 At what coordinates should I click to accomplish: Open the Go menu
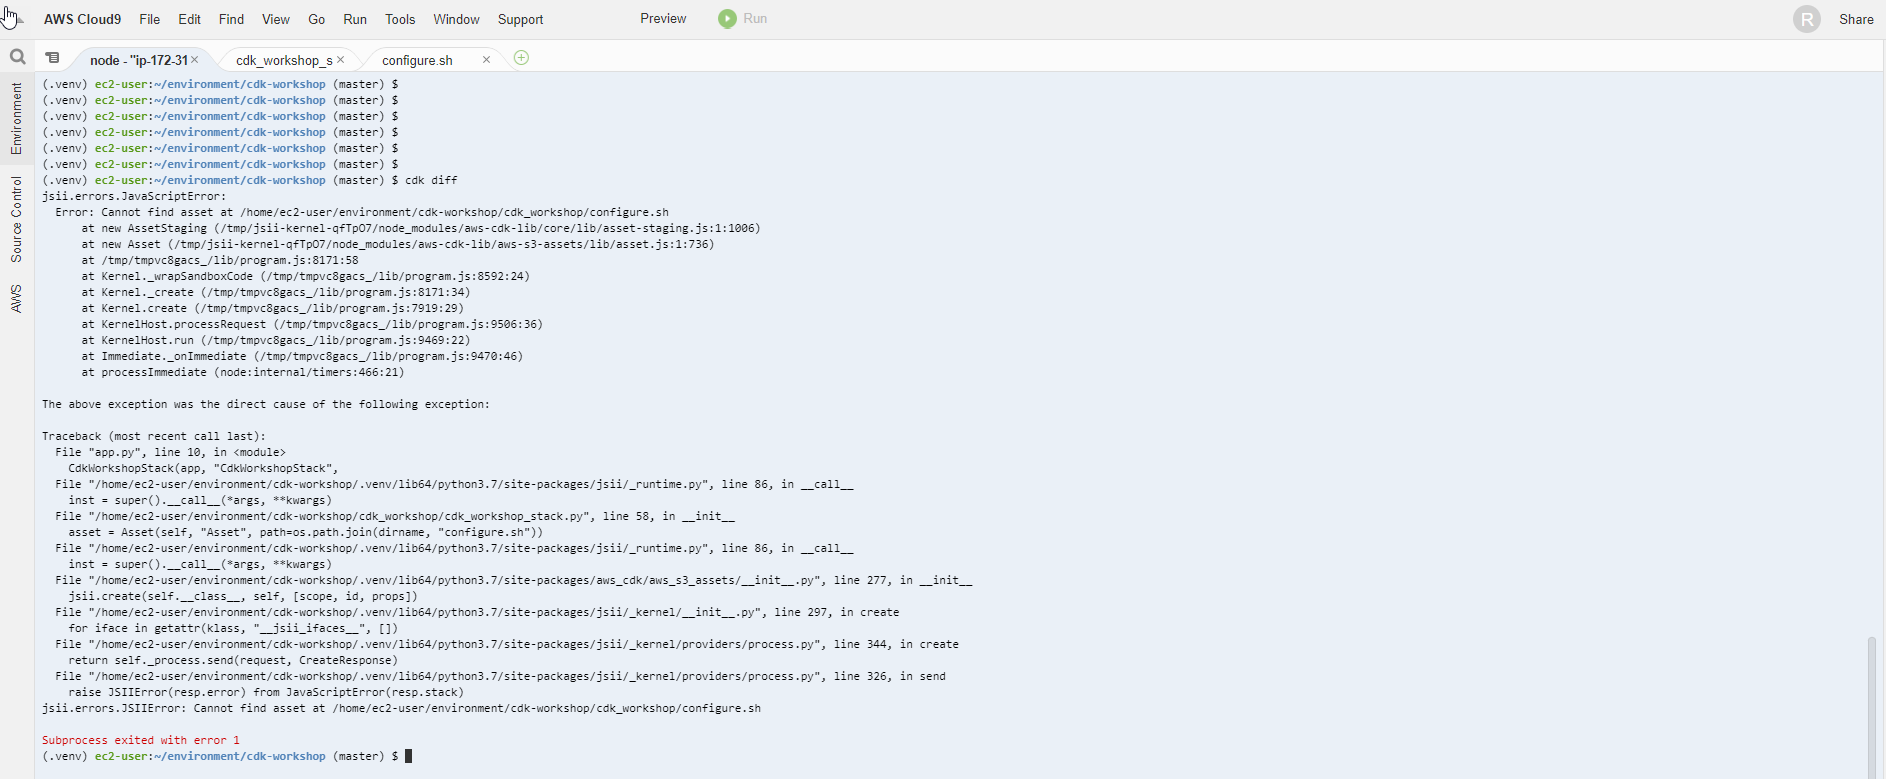tap(317, 19)
